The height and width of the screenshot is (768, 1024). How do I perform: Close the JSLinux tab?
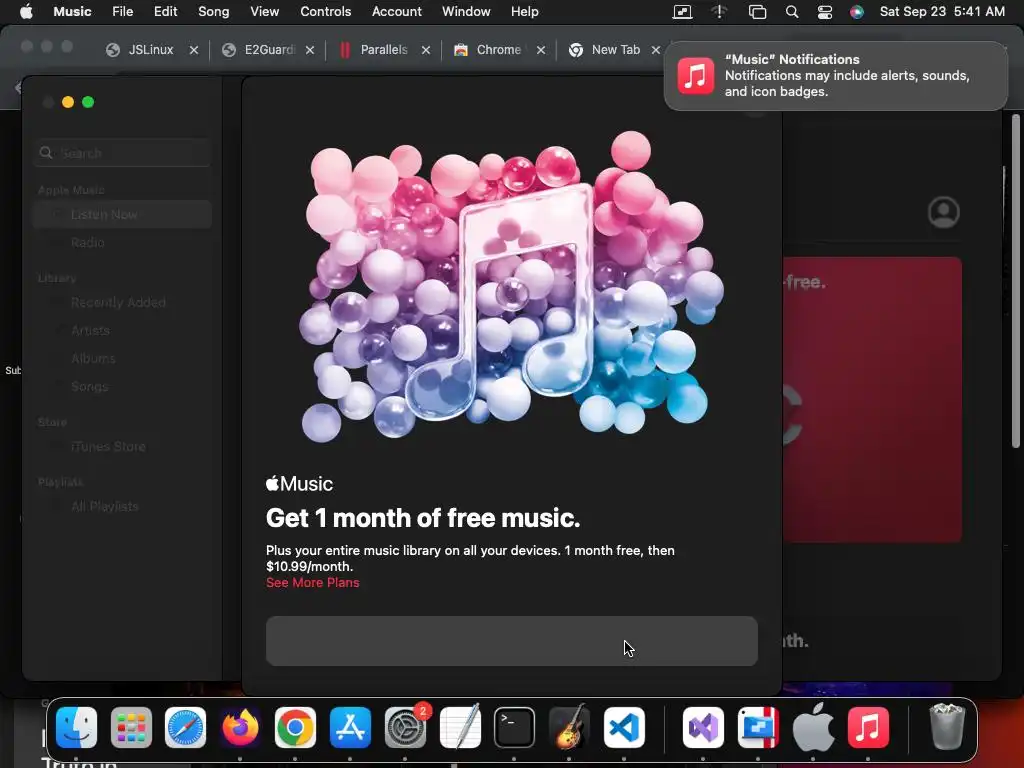[194, 50]
